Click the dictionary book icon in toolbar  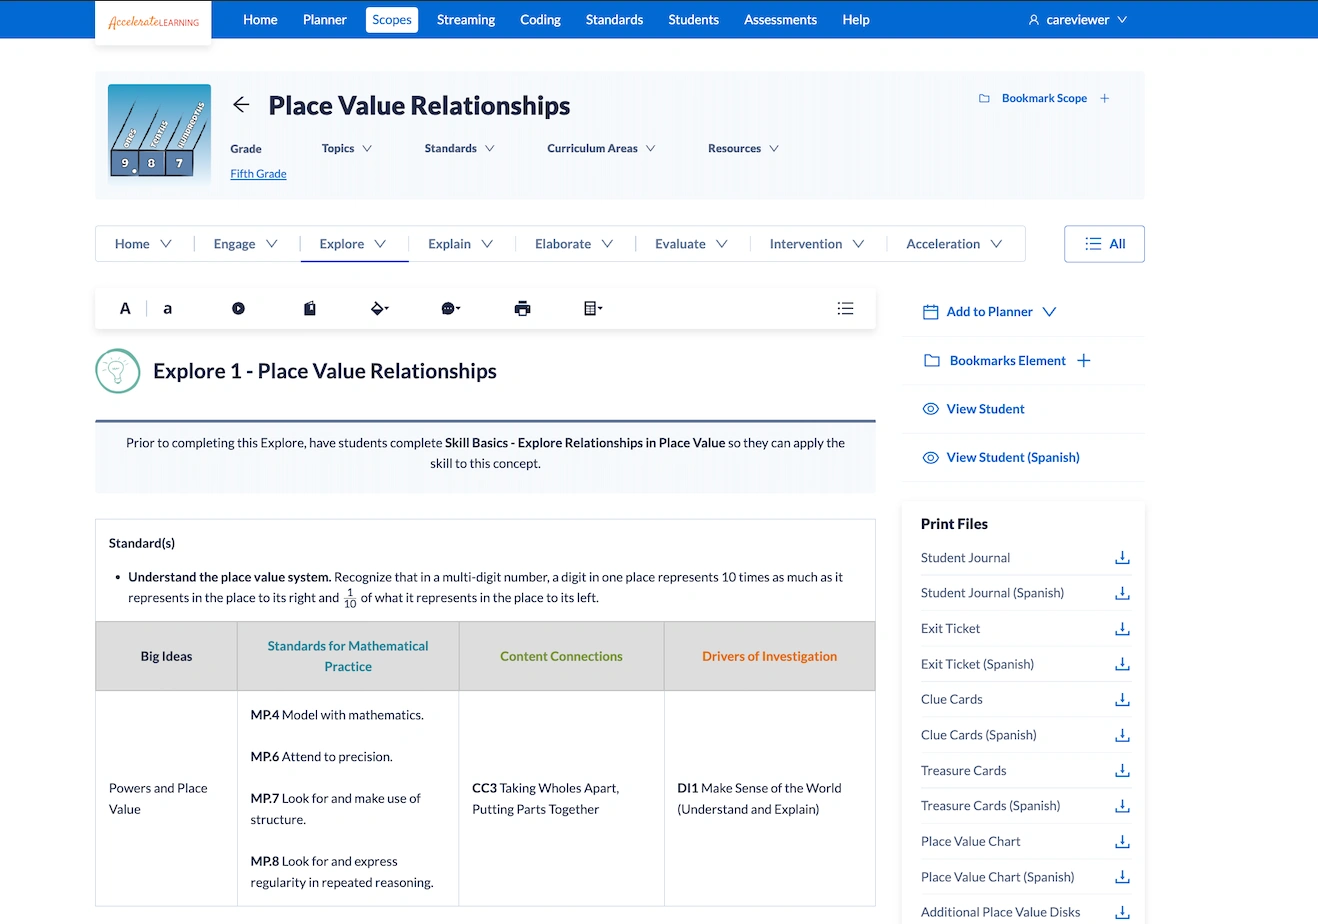(310, 309)
